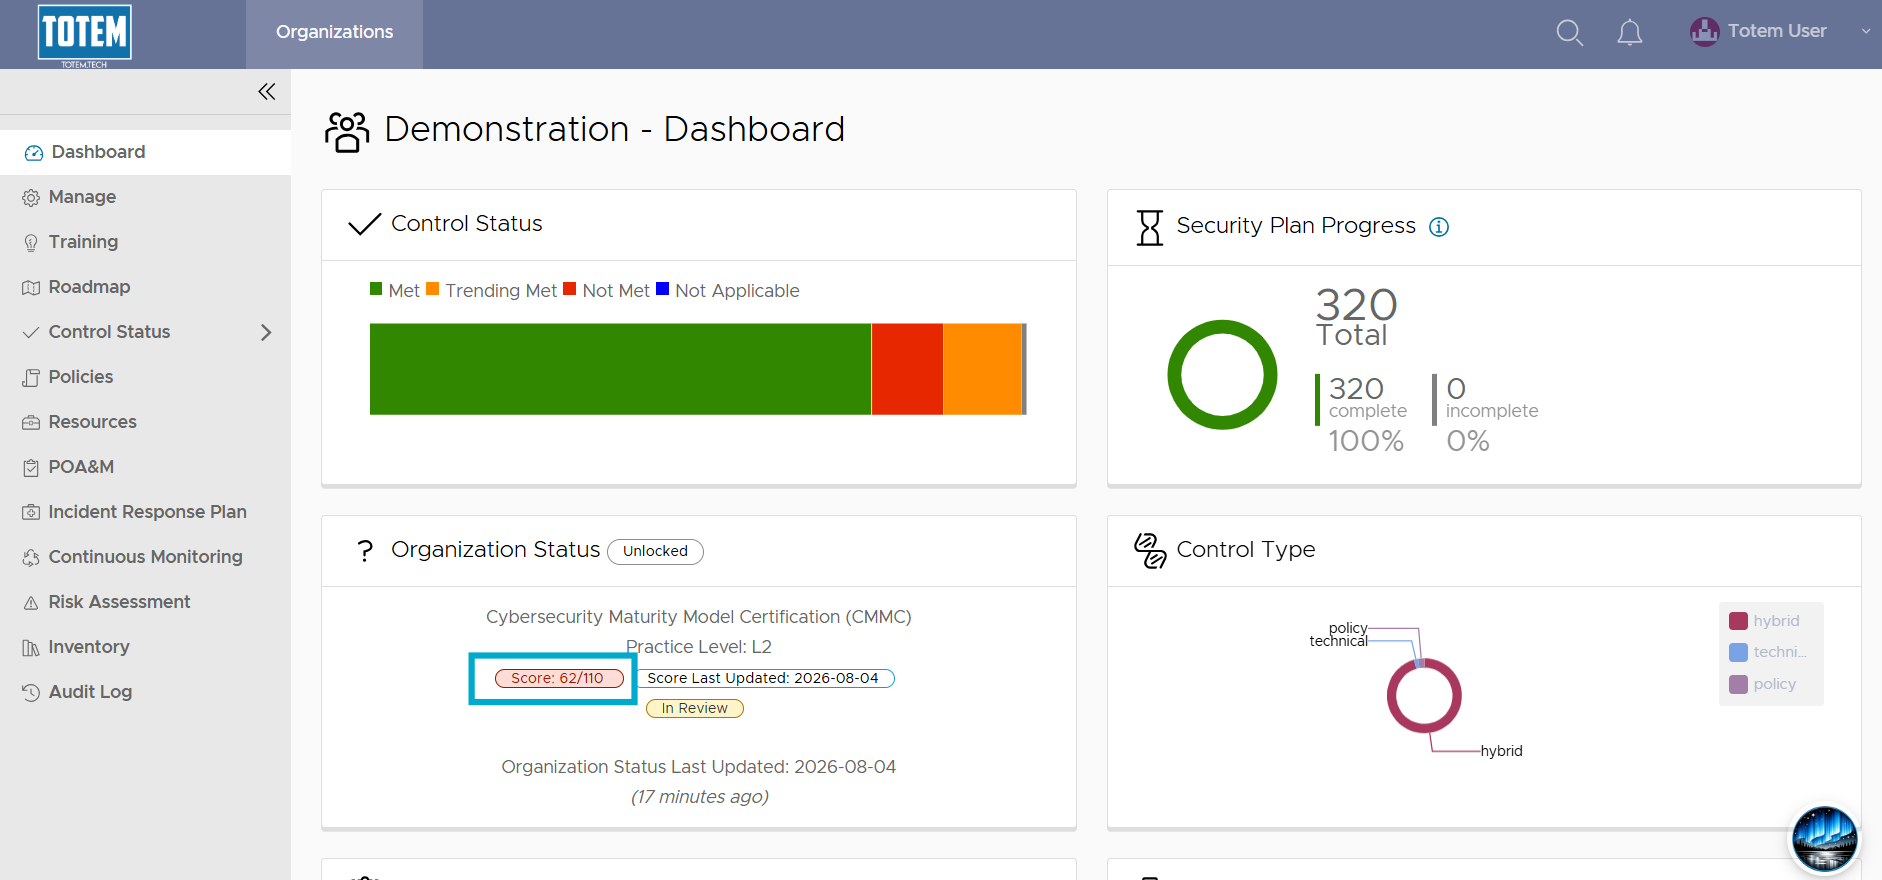Click the Resources briefcase icon
The image size is (1882, 880).
pos(31,423)
